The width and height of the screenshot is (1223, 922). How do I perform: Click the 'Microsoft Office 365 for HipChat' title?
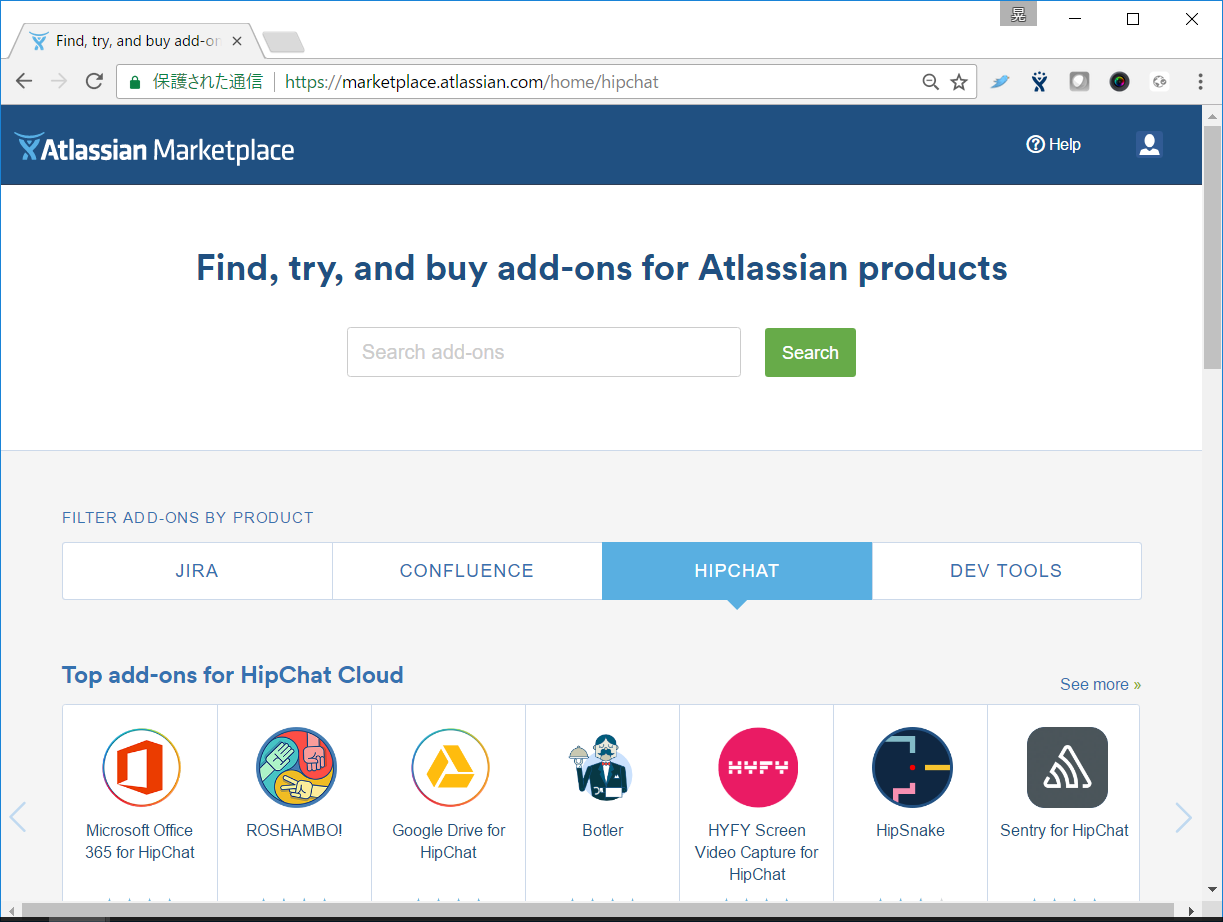[140, 841]
